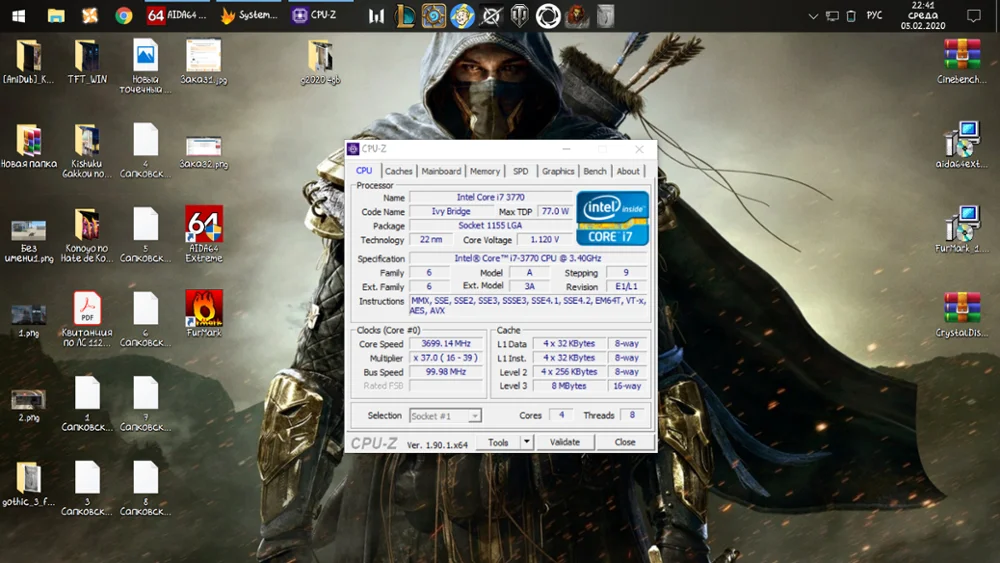
Task: Click Google Chrome in the taskbar
Action: (124, 15)
